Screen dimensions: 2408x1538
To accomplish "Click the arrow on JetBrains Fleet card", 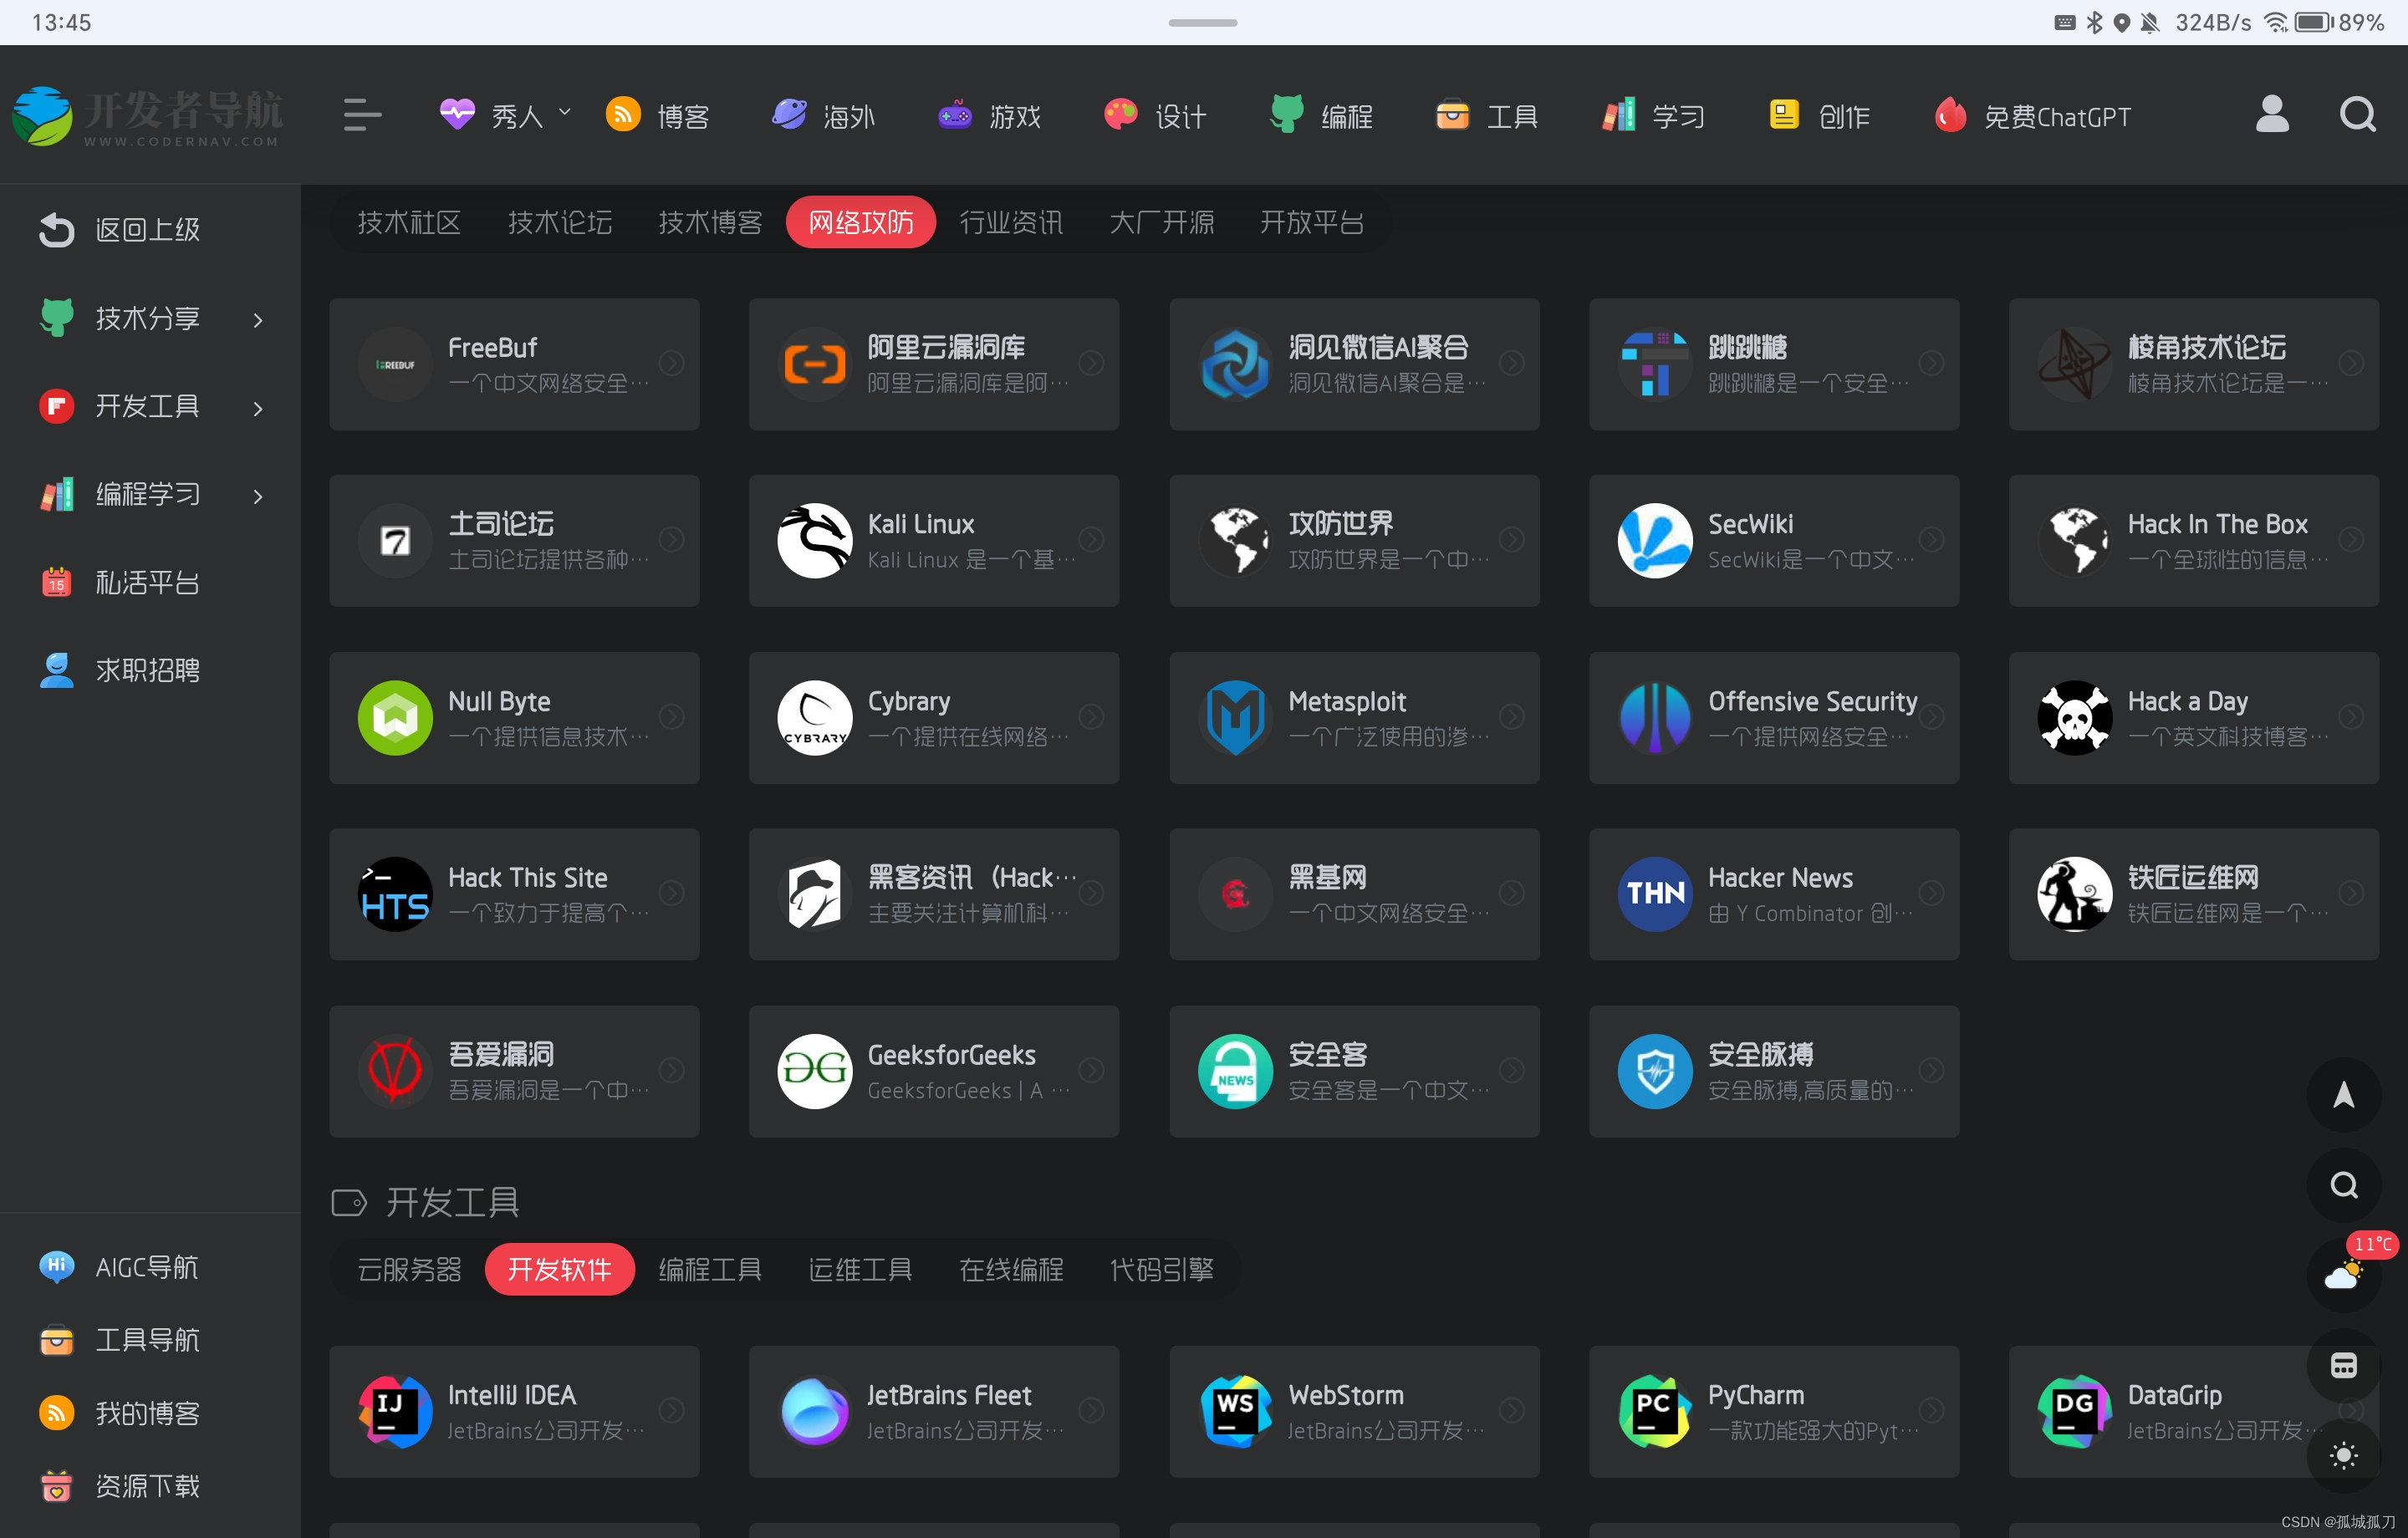I will [x=1091, y=1409].
